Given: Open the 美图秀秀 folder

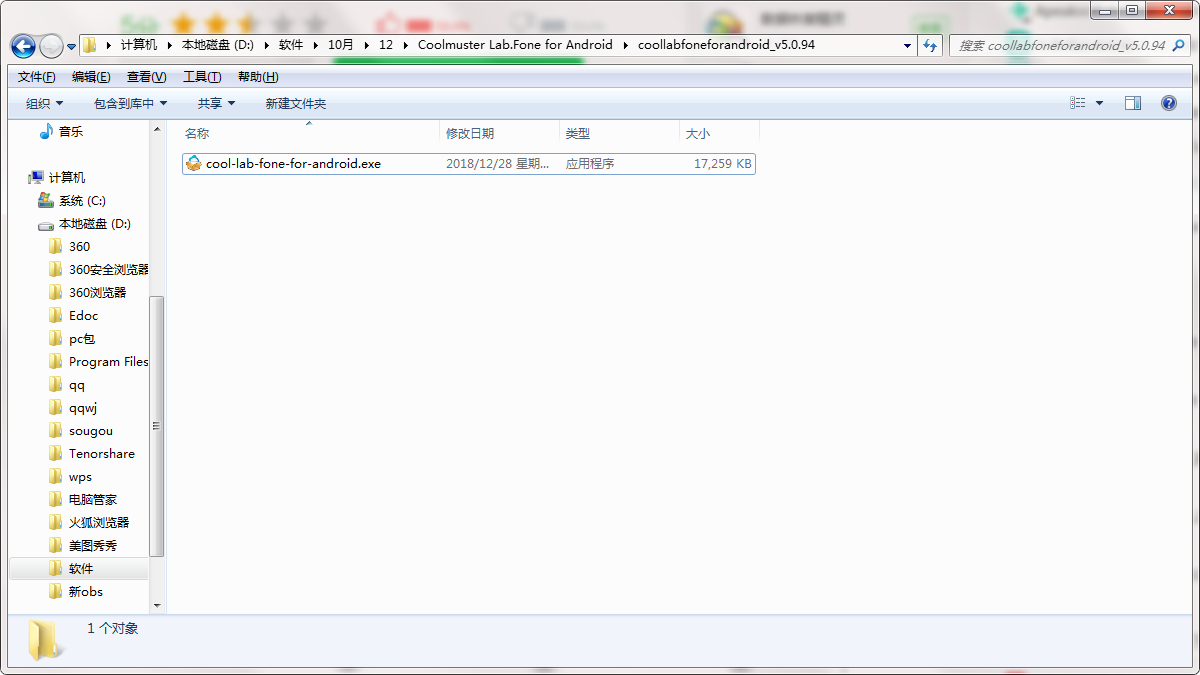Looking at the screenshot, I should 93,545.
